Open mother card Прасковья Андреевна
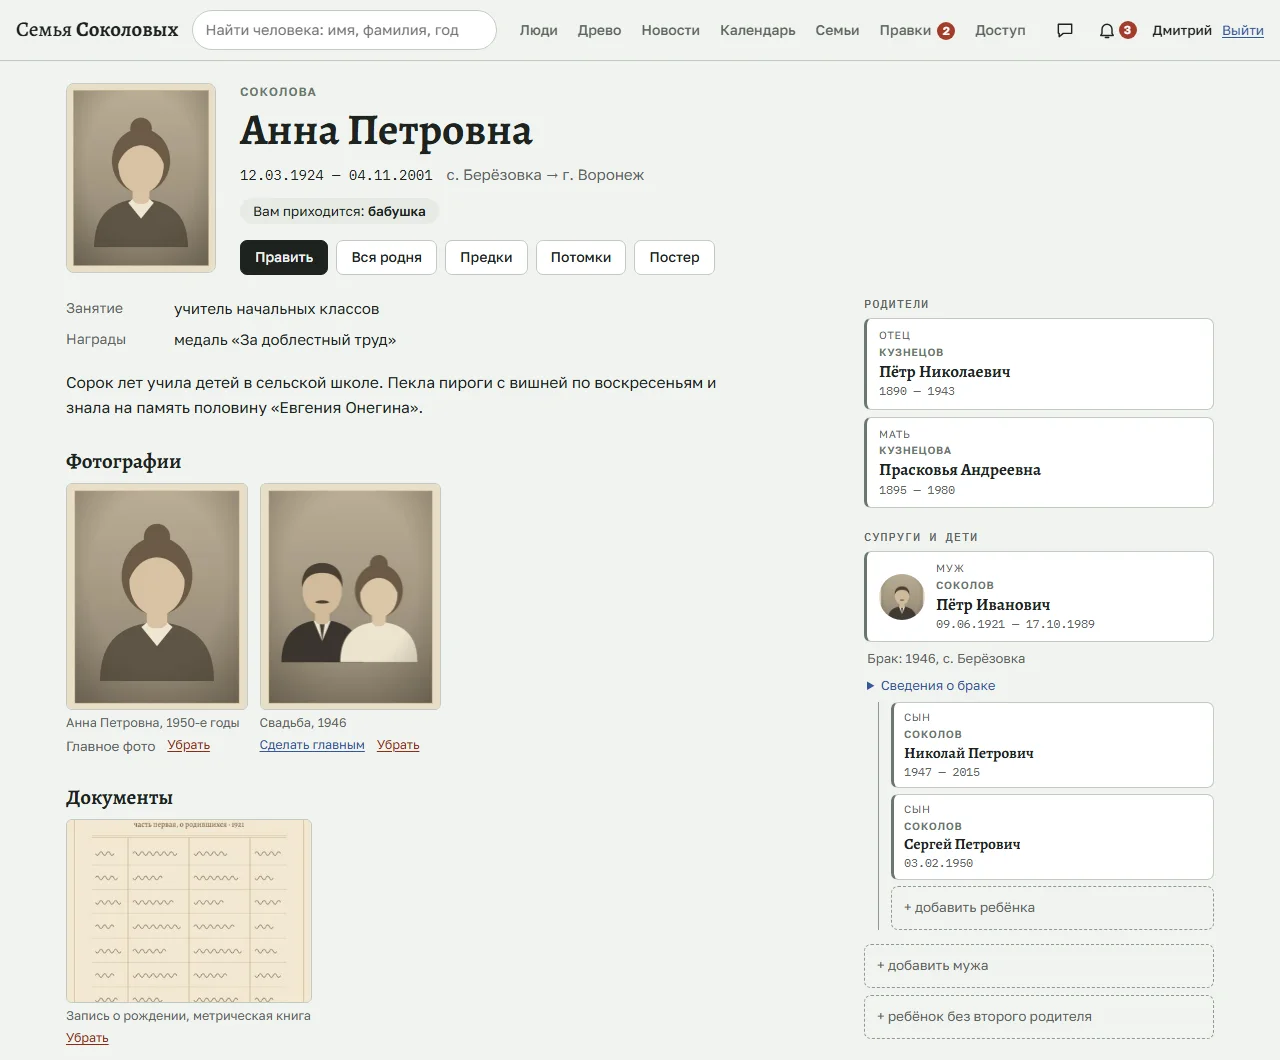Image resolution: width=1280 pixels, height=1060 pixels. pos(1039,462)
